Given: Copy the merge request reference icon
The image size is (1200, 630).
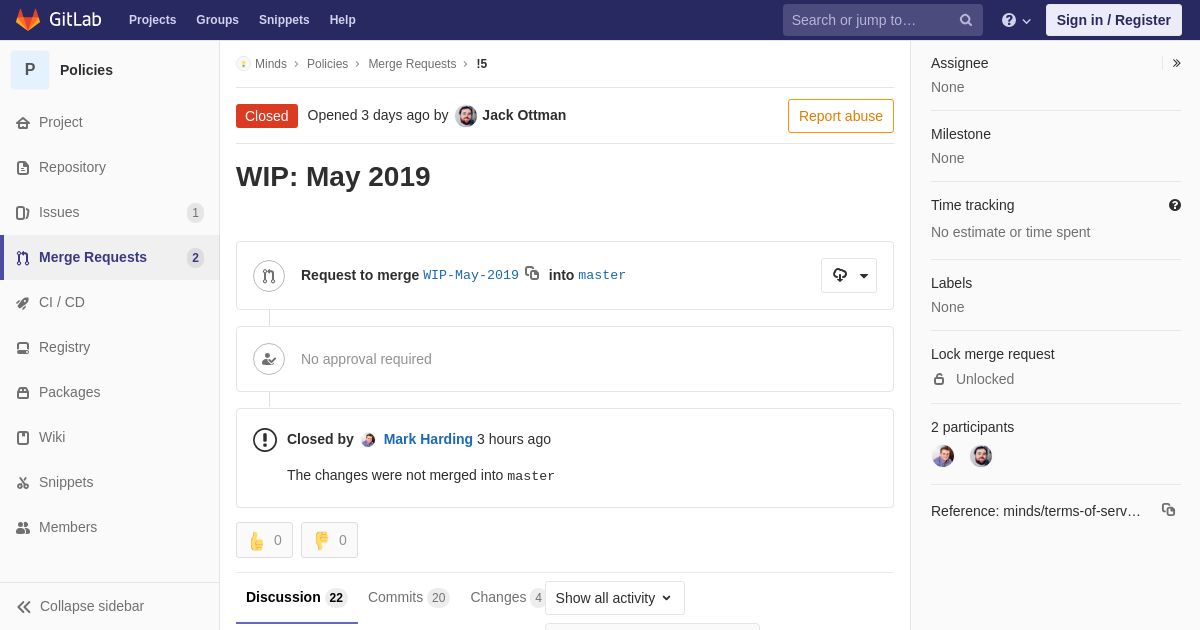Looking at the screenshot, I should 1168,510.
